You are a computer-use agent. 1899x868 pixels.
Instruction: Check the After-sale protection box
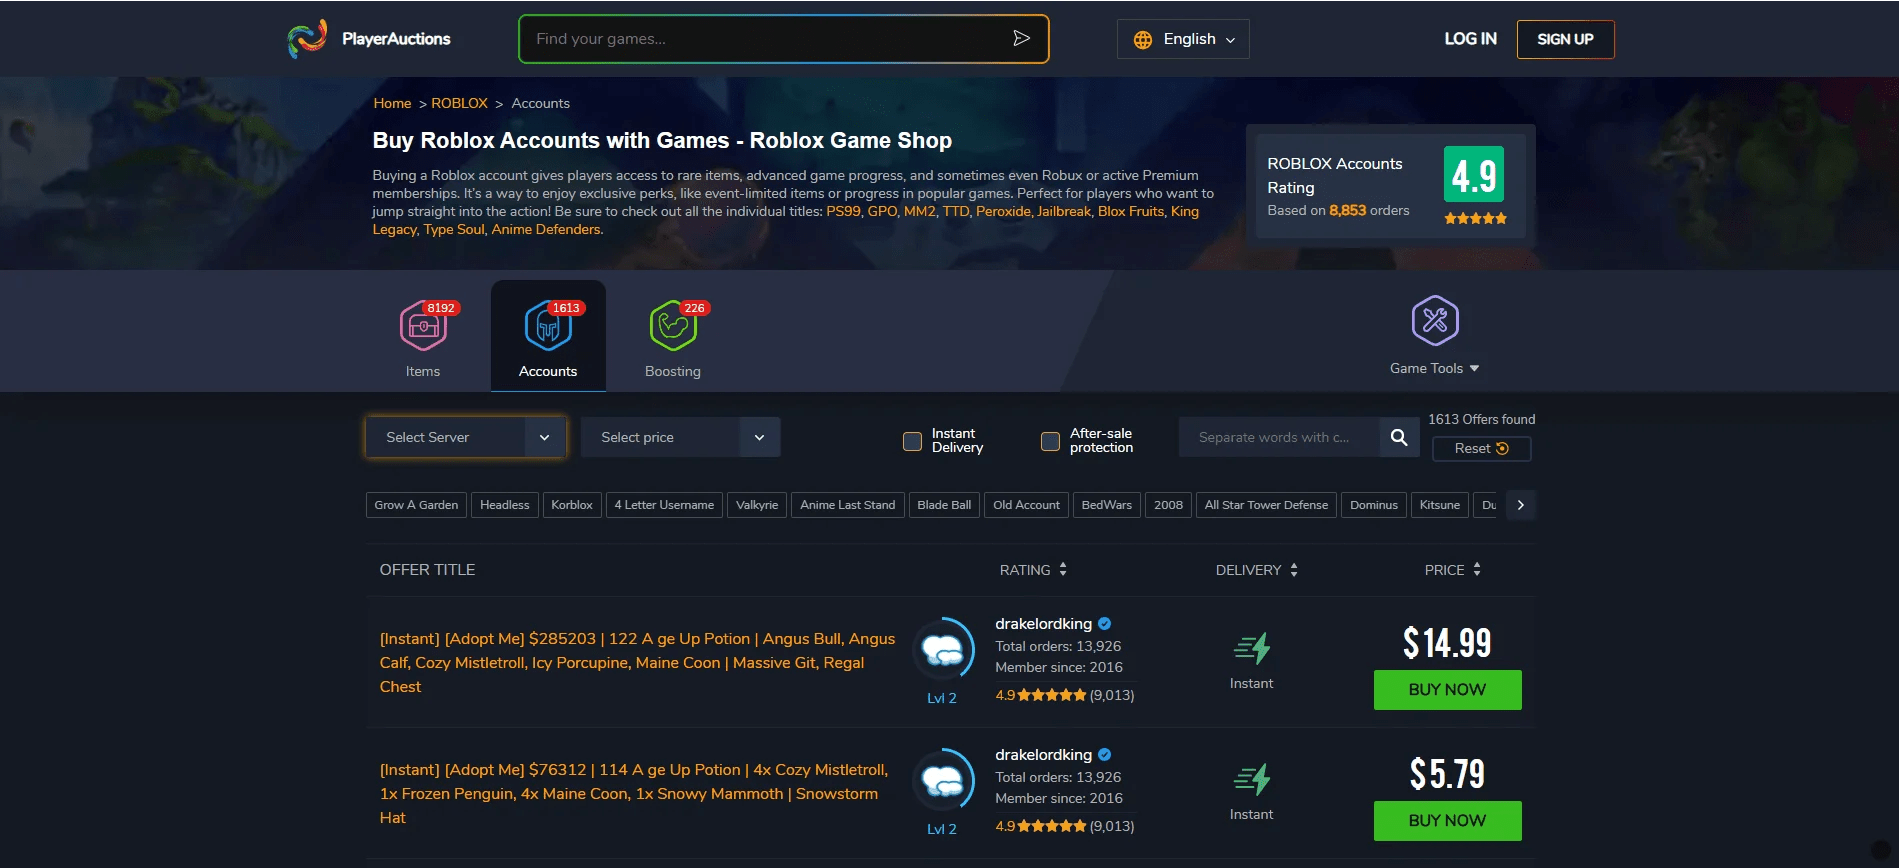pos(1050,441)
